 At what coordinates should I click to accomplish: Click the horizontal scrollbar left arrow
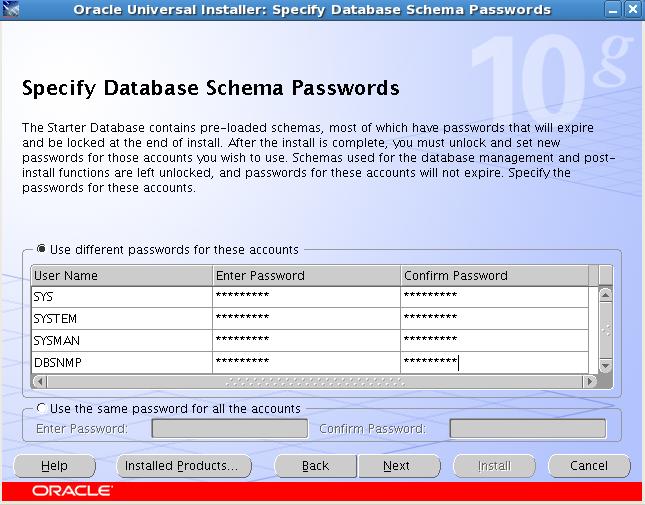coord(40,381)
